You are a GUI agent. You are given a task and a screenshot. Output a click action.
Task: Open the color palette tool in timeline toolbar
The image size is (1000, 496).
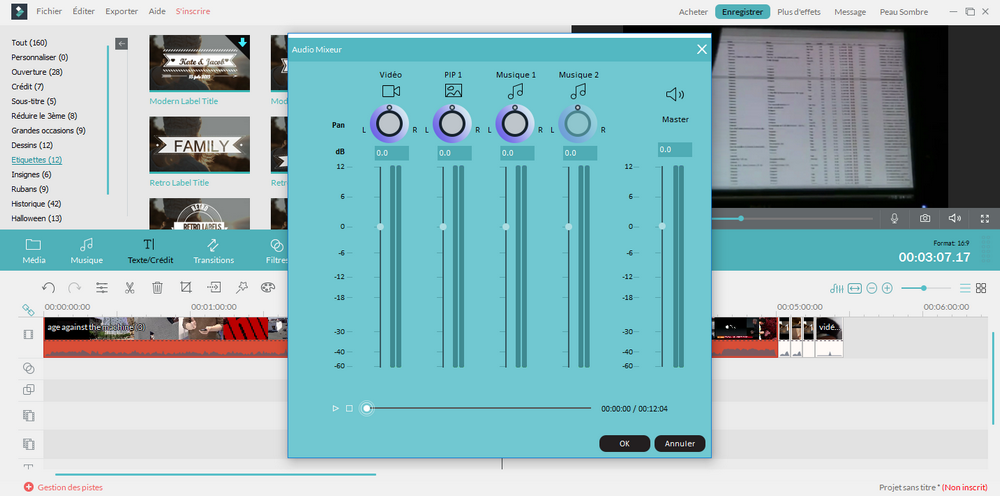(267, 288)
